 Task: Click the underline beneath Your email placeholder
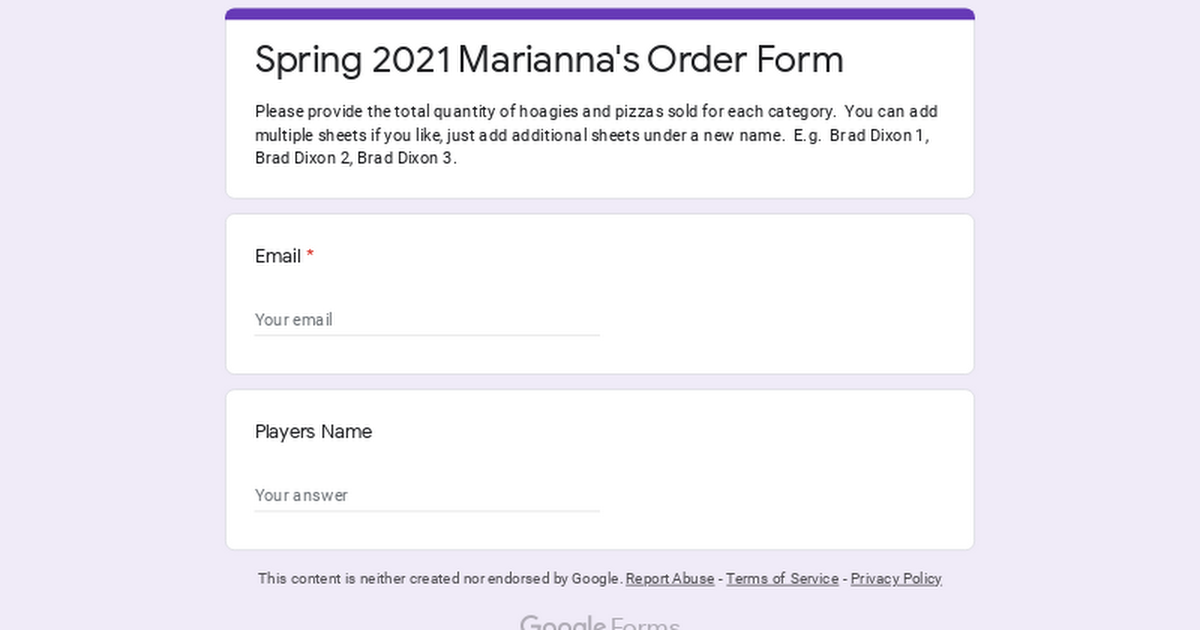click(x=427, y=335)
